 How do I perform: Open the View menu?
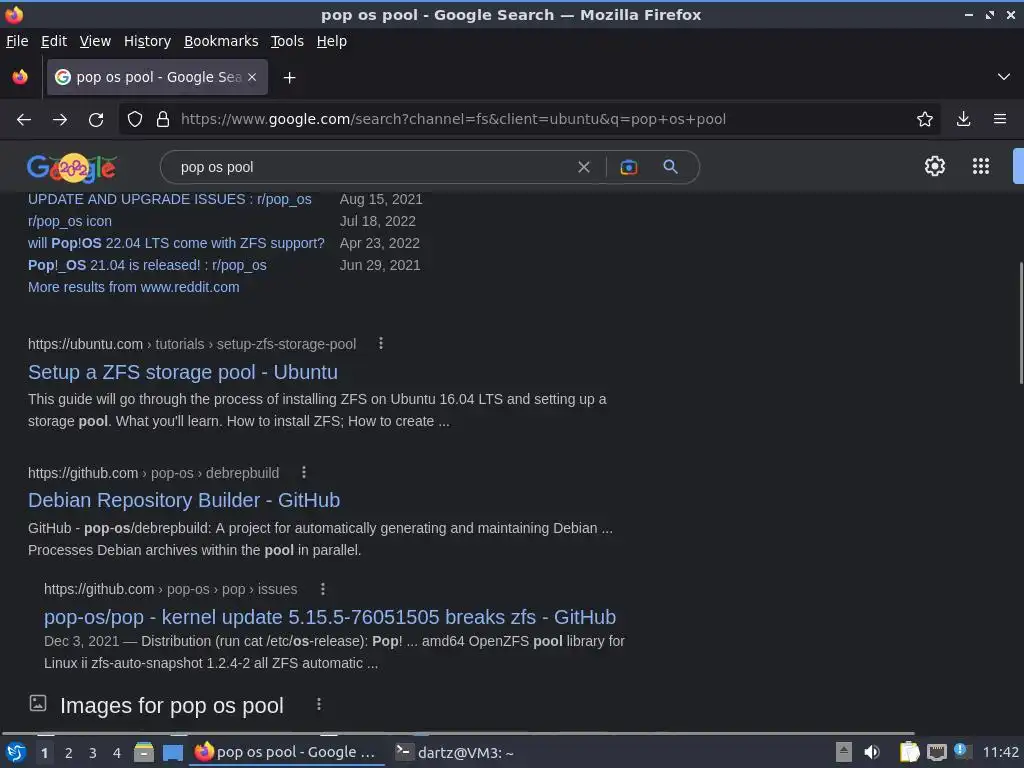(95, 41)
